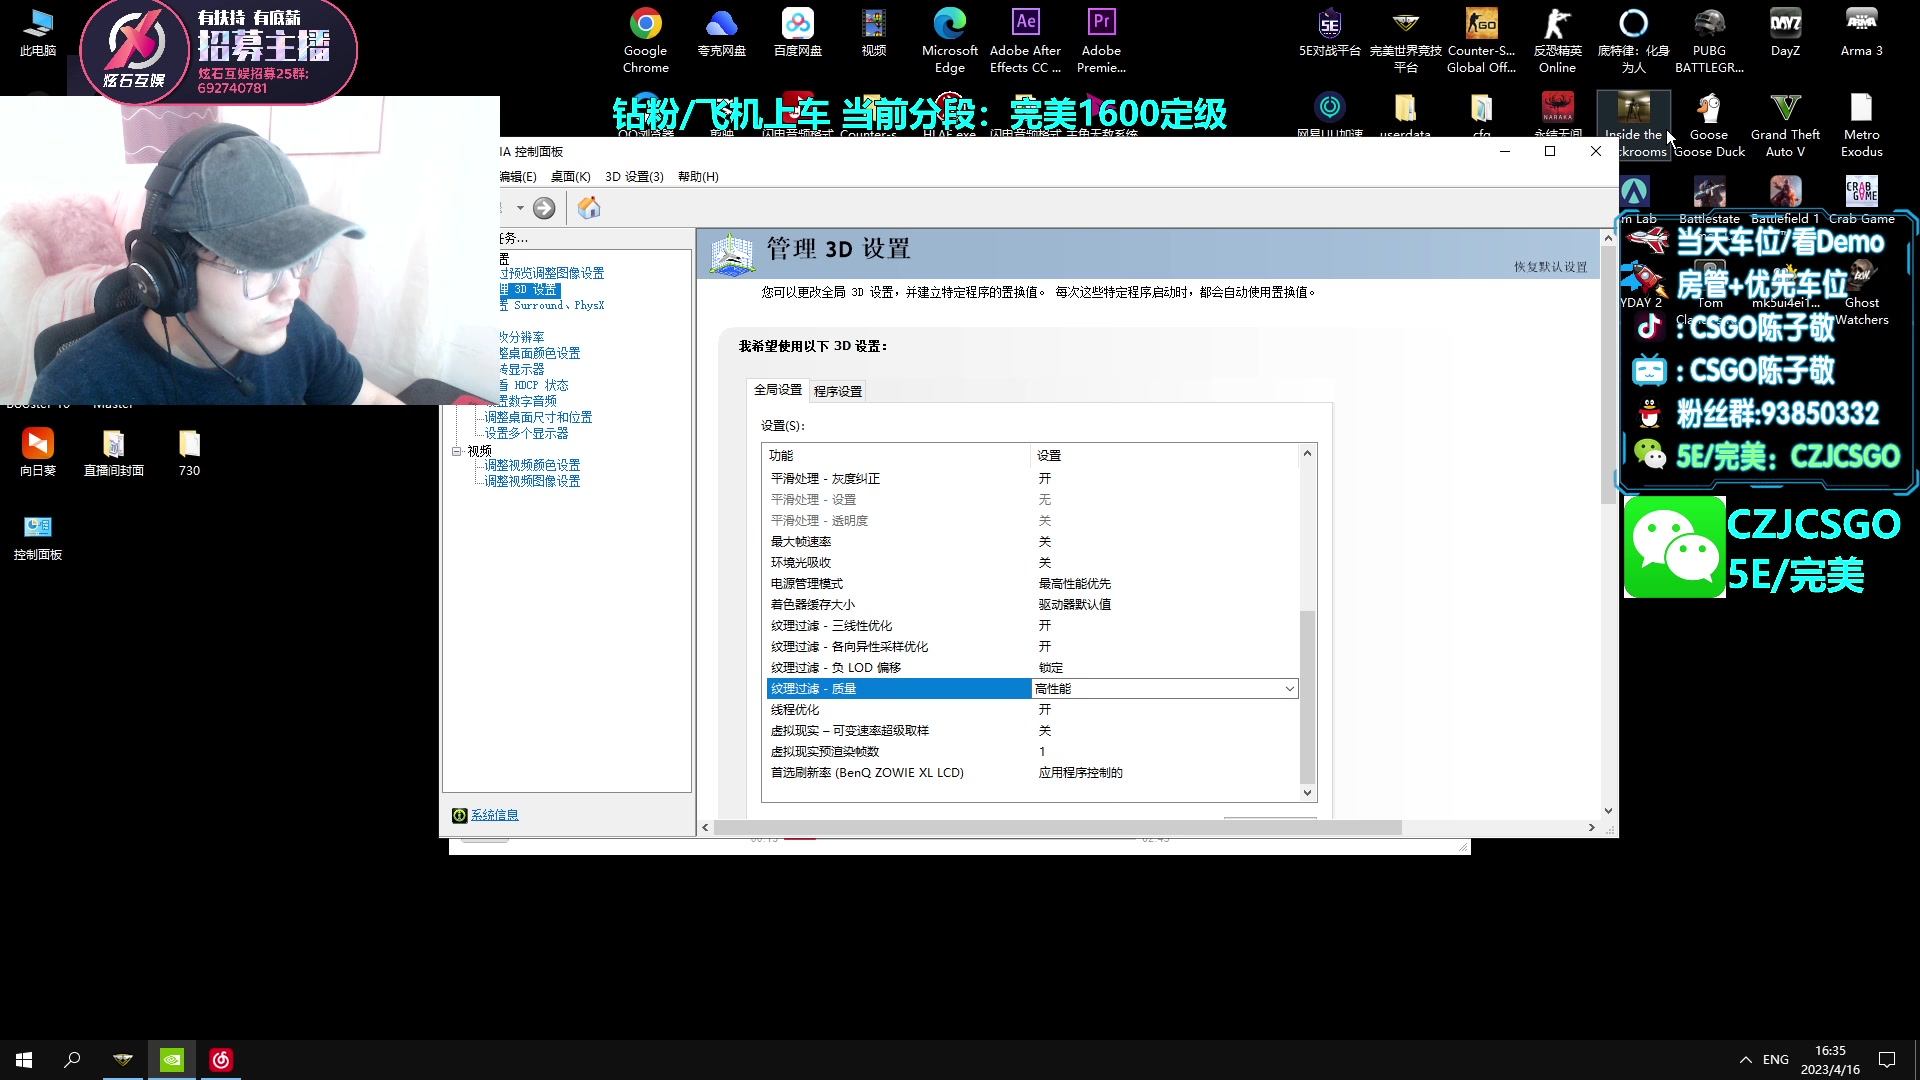Click the NVIDIA icon in the taskbar
Viewport: 1920px width, 1080px height.
(172, 1059)
